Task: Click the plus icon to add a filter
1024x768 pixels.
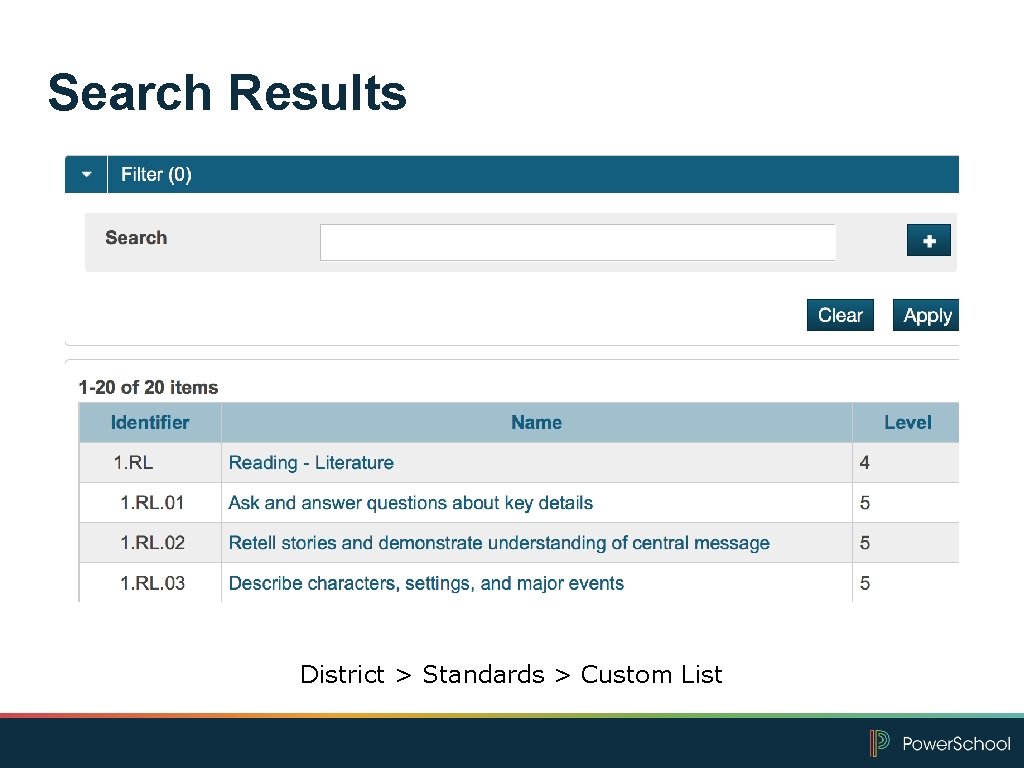Action: pyautogui.click(x=928, y=240)
